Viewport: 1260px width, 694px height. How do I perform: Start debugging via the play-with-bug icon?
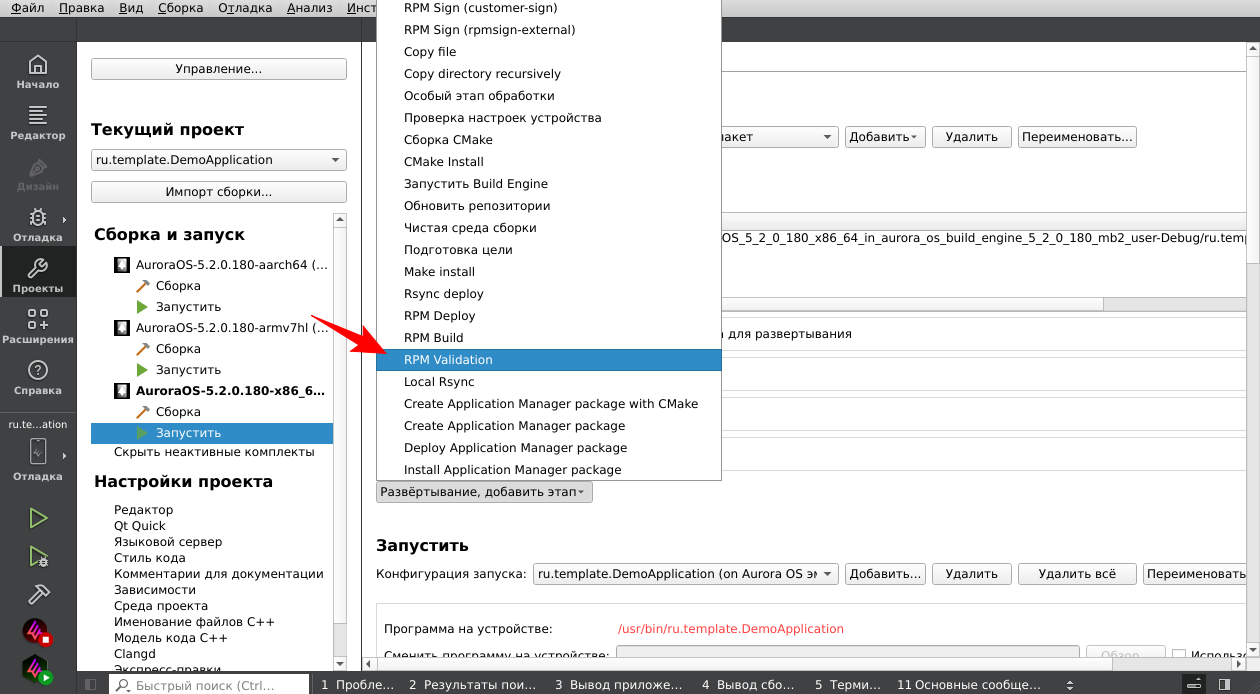coord(37,556)
